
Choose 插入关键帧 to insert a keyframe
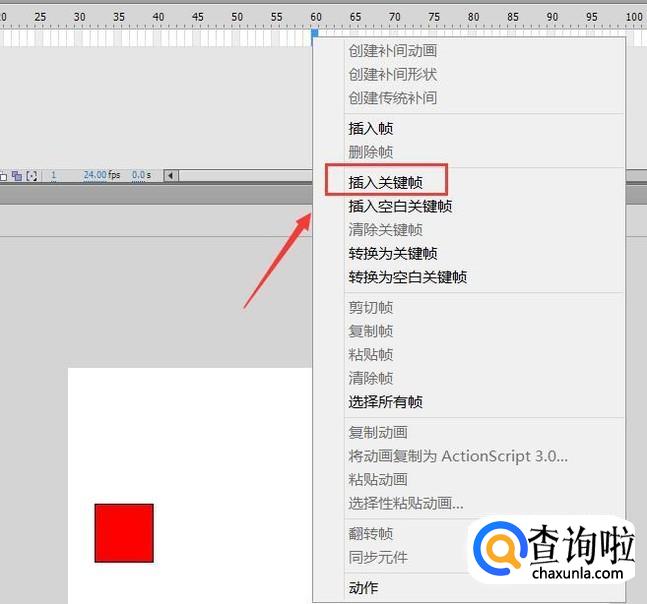[x=385, y=182]
